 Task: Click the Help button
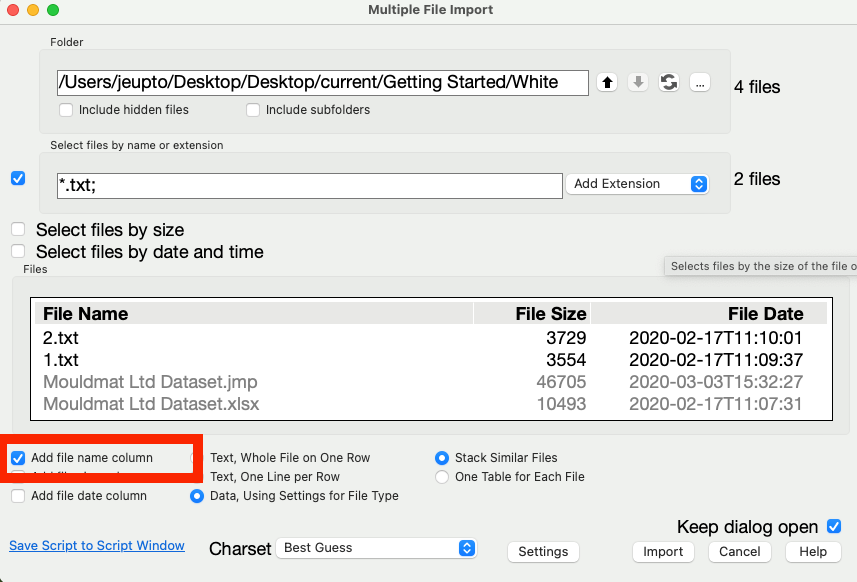(813, 552)
